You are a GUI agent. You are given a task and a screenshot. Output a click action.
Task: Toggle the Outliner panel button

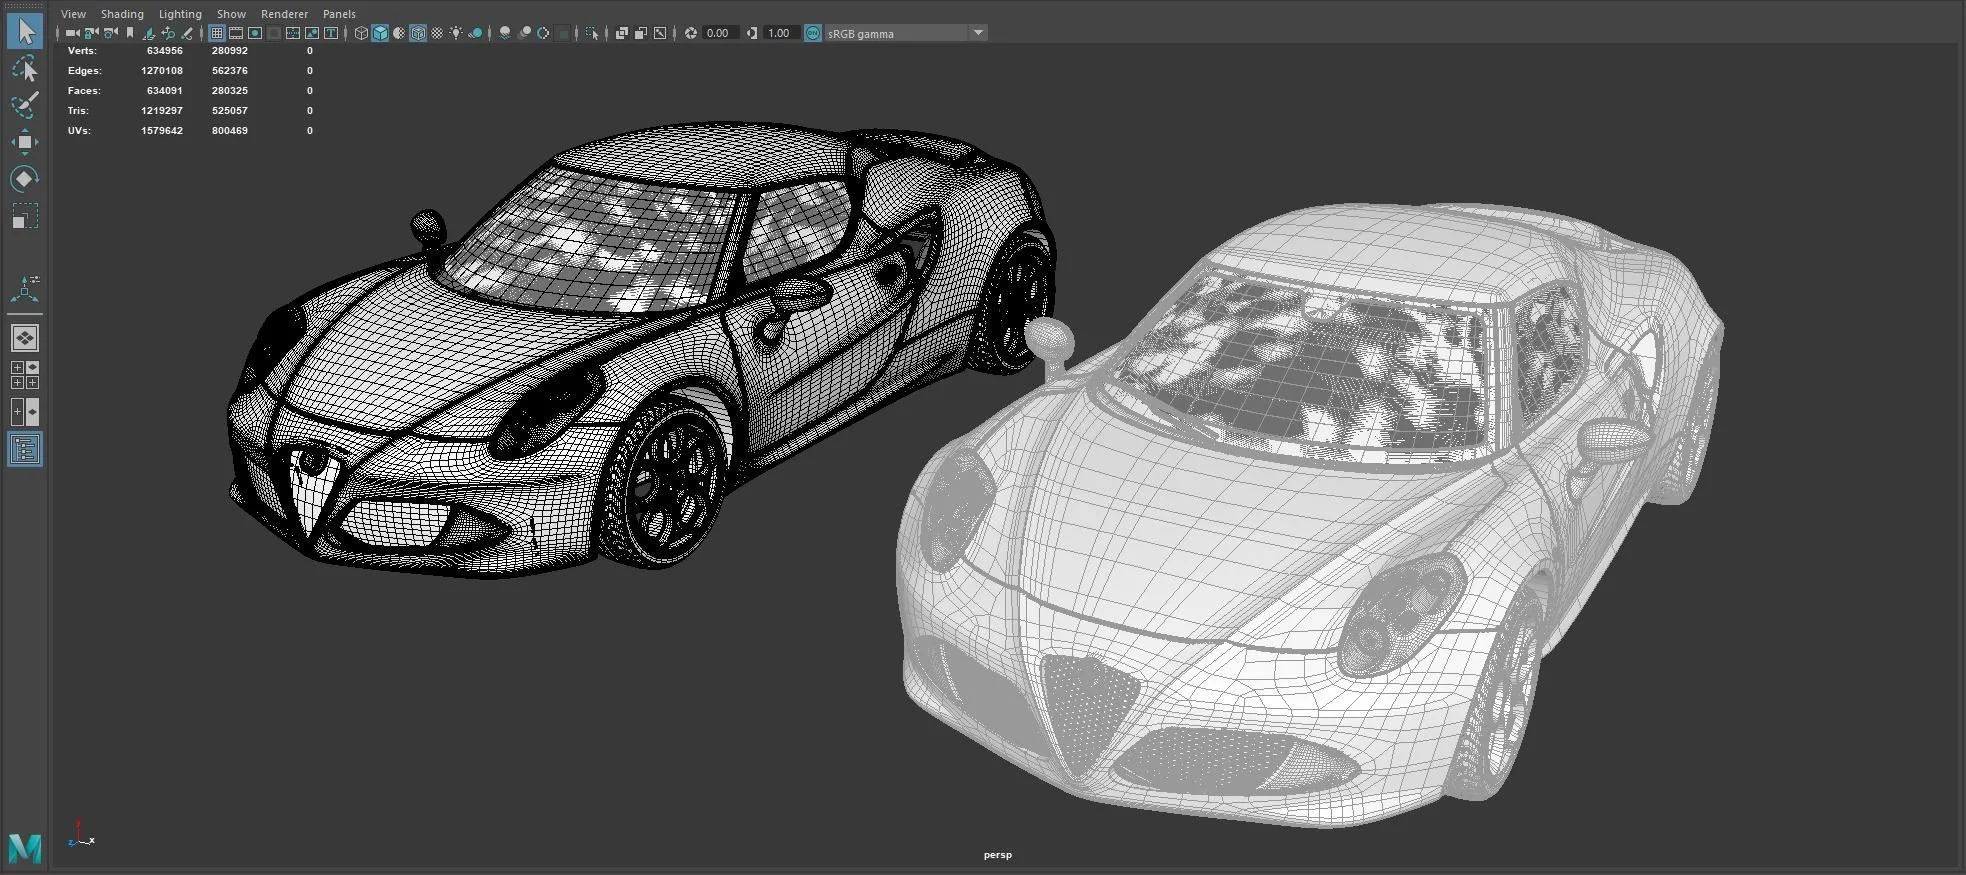pyautogui.click(x=24, y=449)
